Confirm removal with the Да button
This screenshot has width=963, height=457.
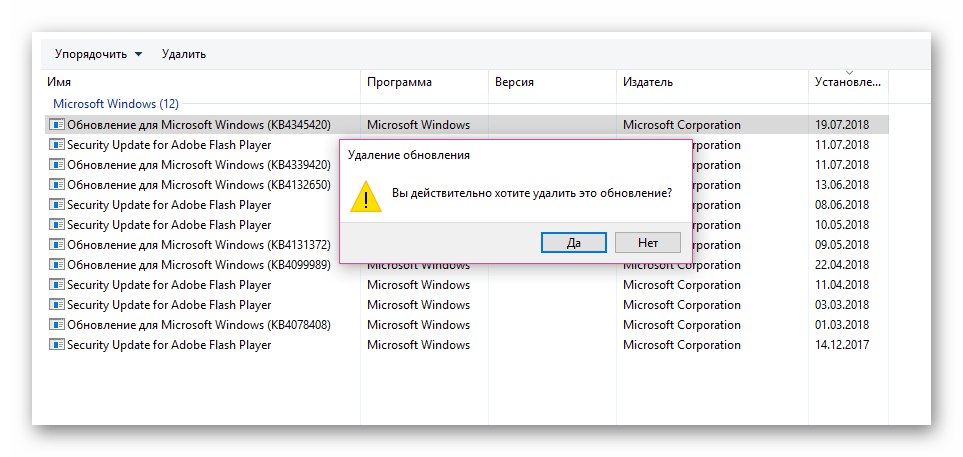[x=574, y=243]
